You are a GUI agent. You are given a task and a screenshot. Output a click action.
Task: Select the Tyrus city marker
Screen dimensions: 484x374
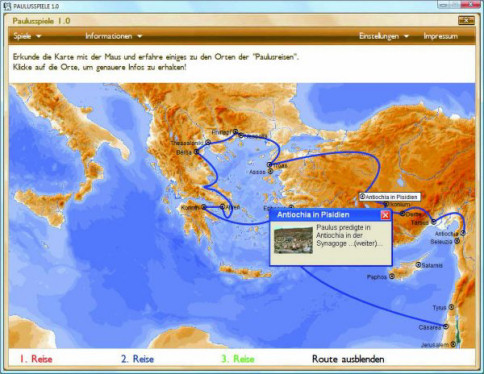point(451,307)
